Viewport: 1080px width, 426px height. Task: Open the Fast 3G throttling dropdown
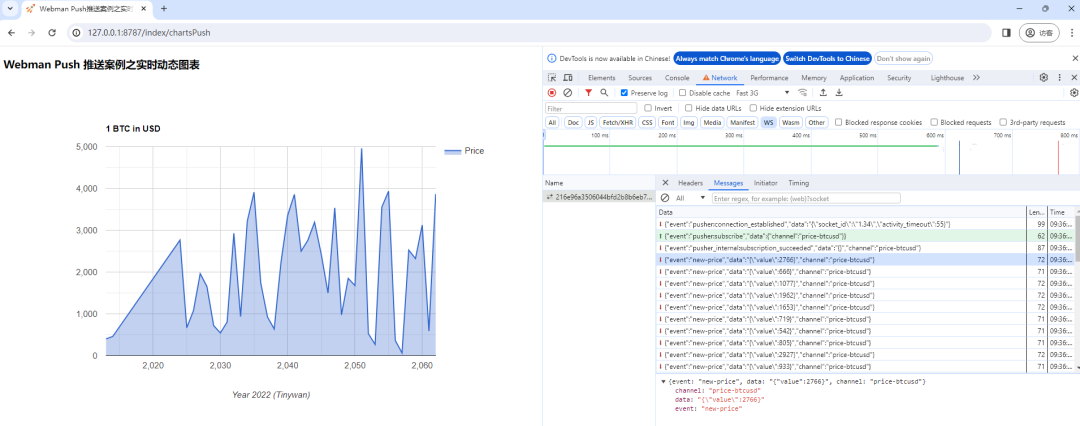click(763, 93)
